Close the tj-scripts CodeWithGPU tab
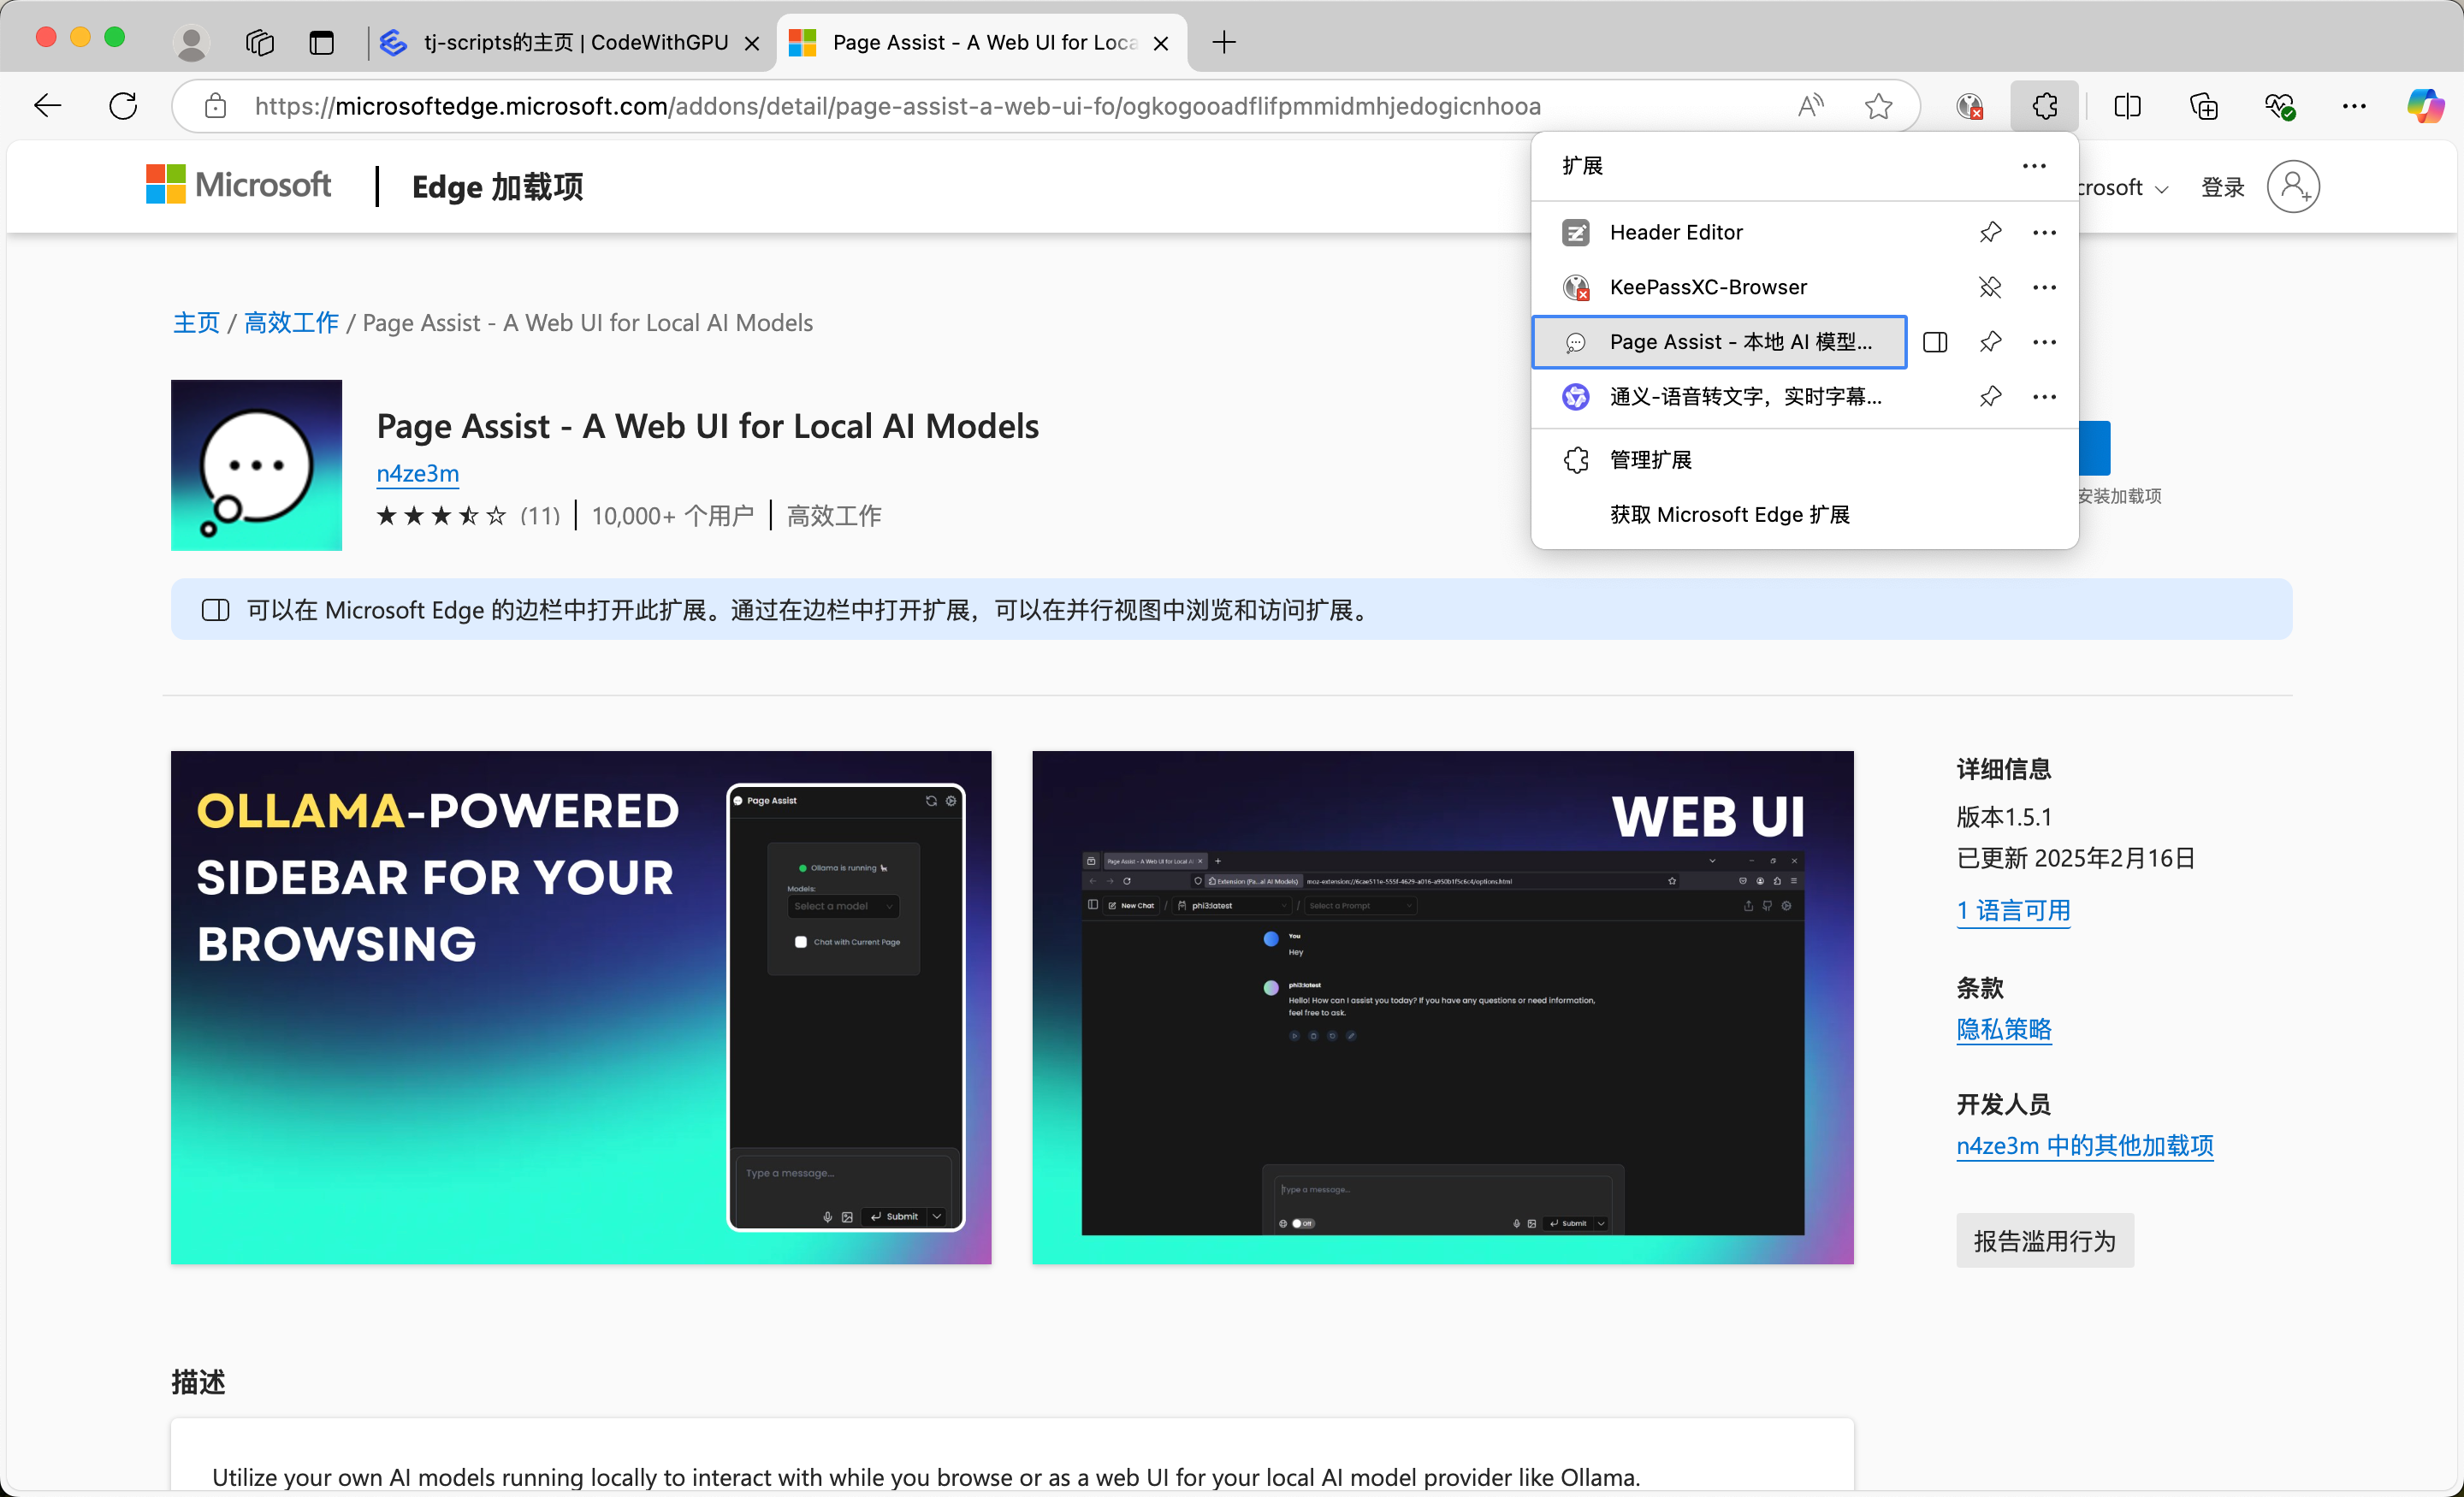Viewport: 2464px width, 1497px height. pos(752,43)
